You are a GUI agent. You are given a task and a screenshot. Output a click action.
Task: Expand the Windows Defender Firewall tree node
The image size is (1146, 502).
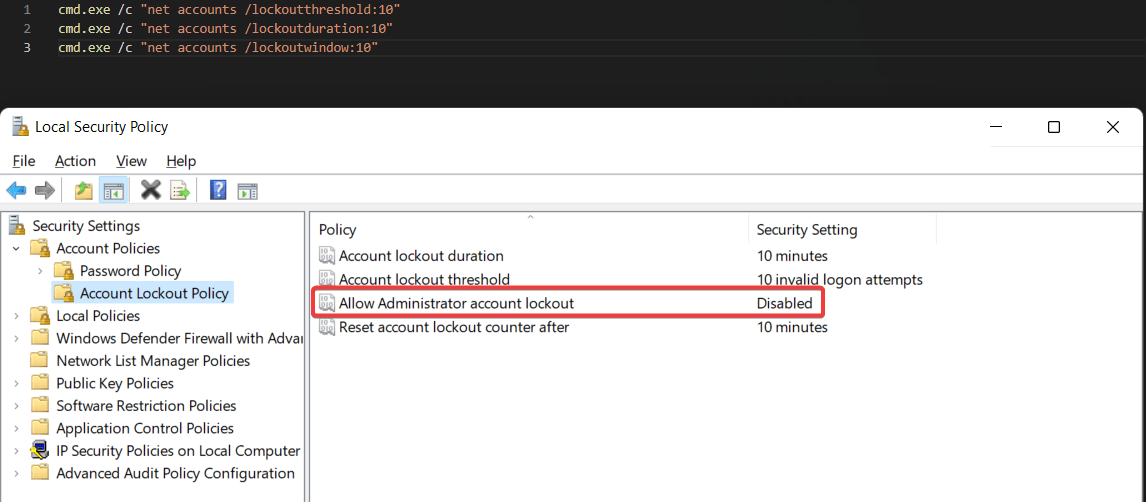click(x=16, y=338)
